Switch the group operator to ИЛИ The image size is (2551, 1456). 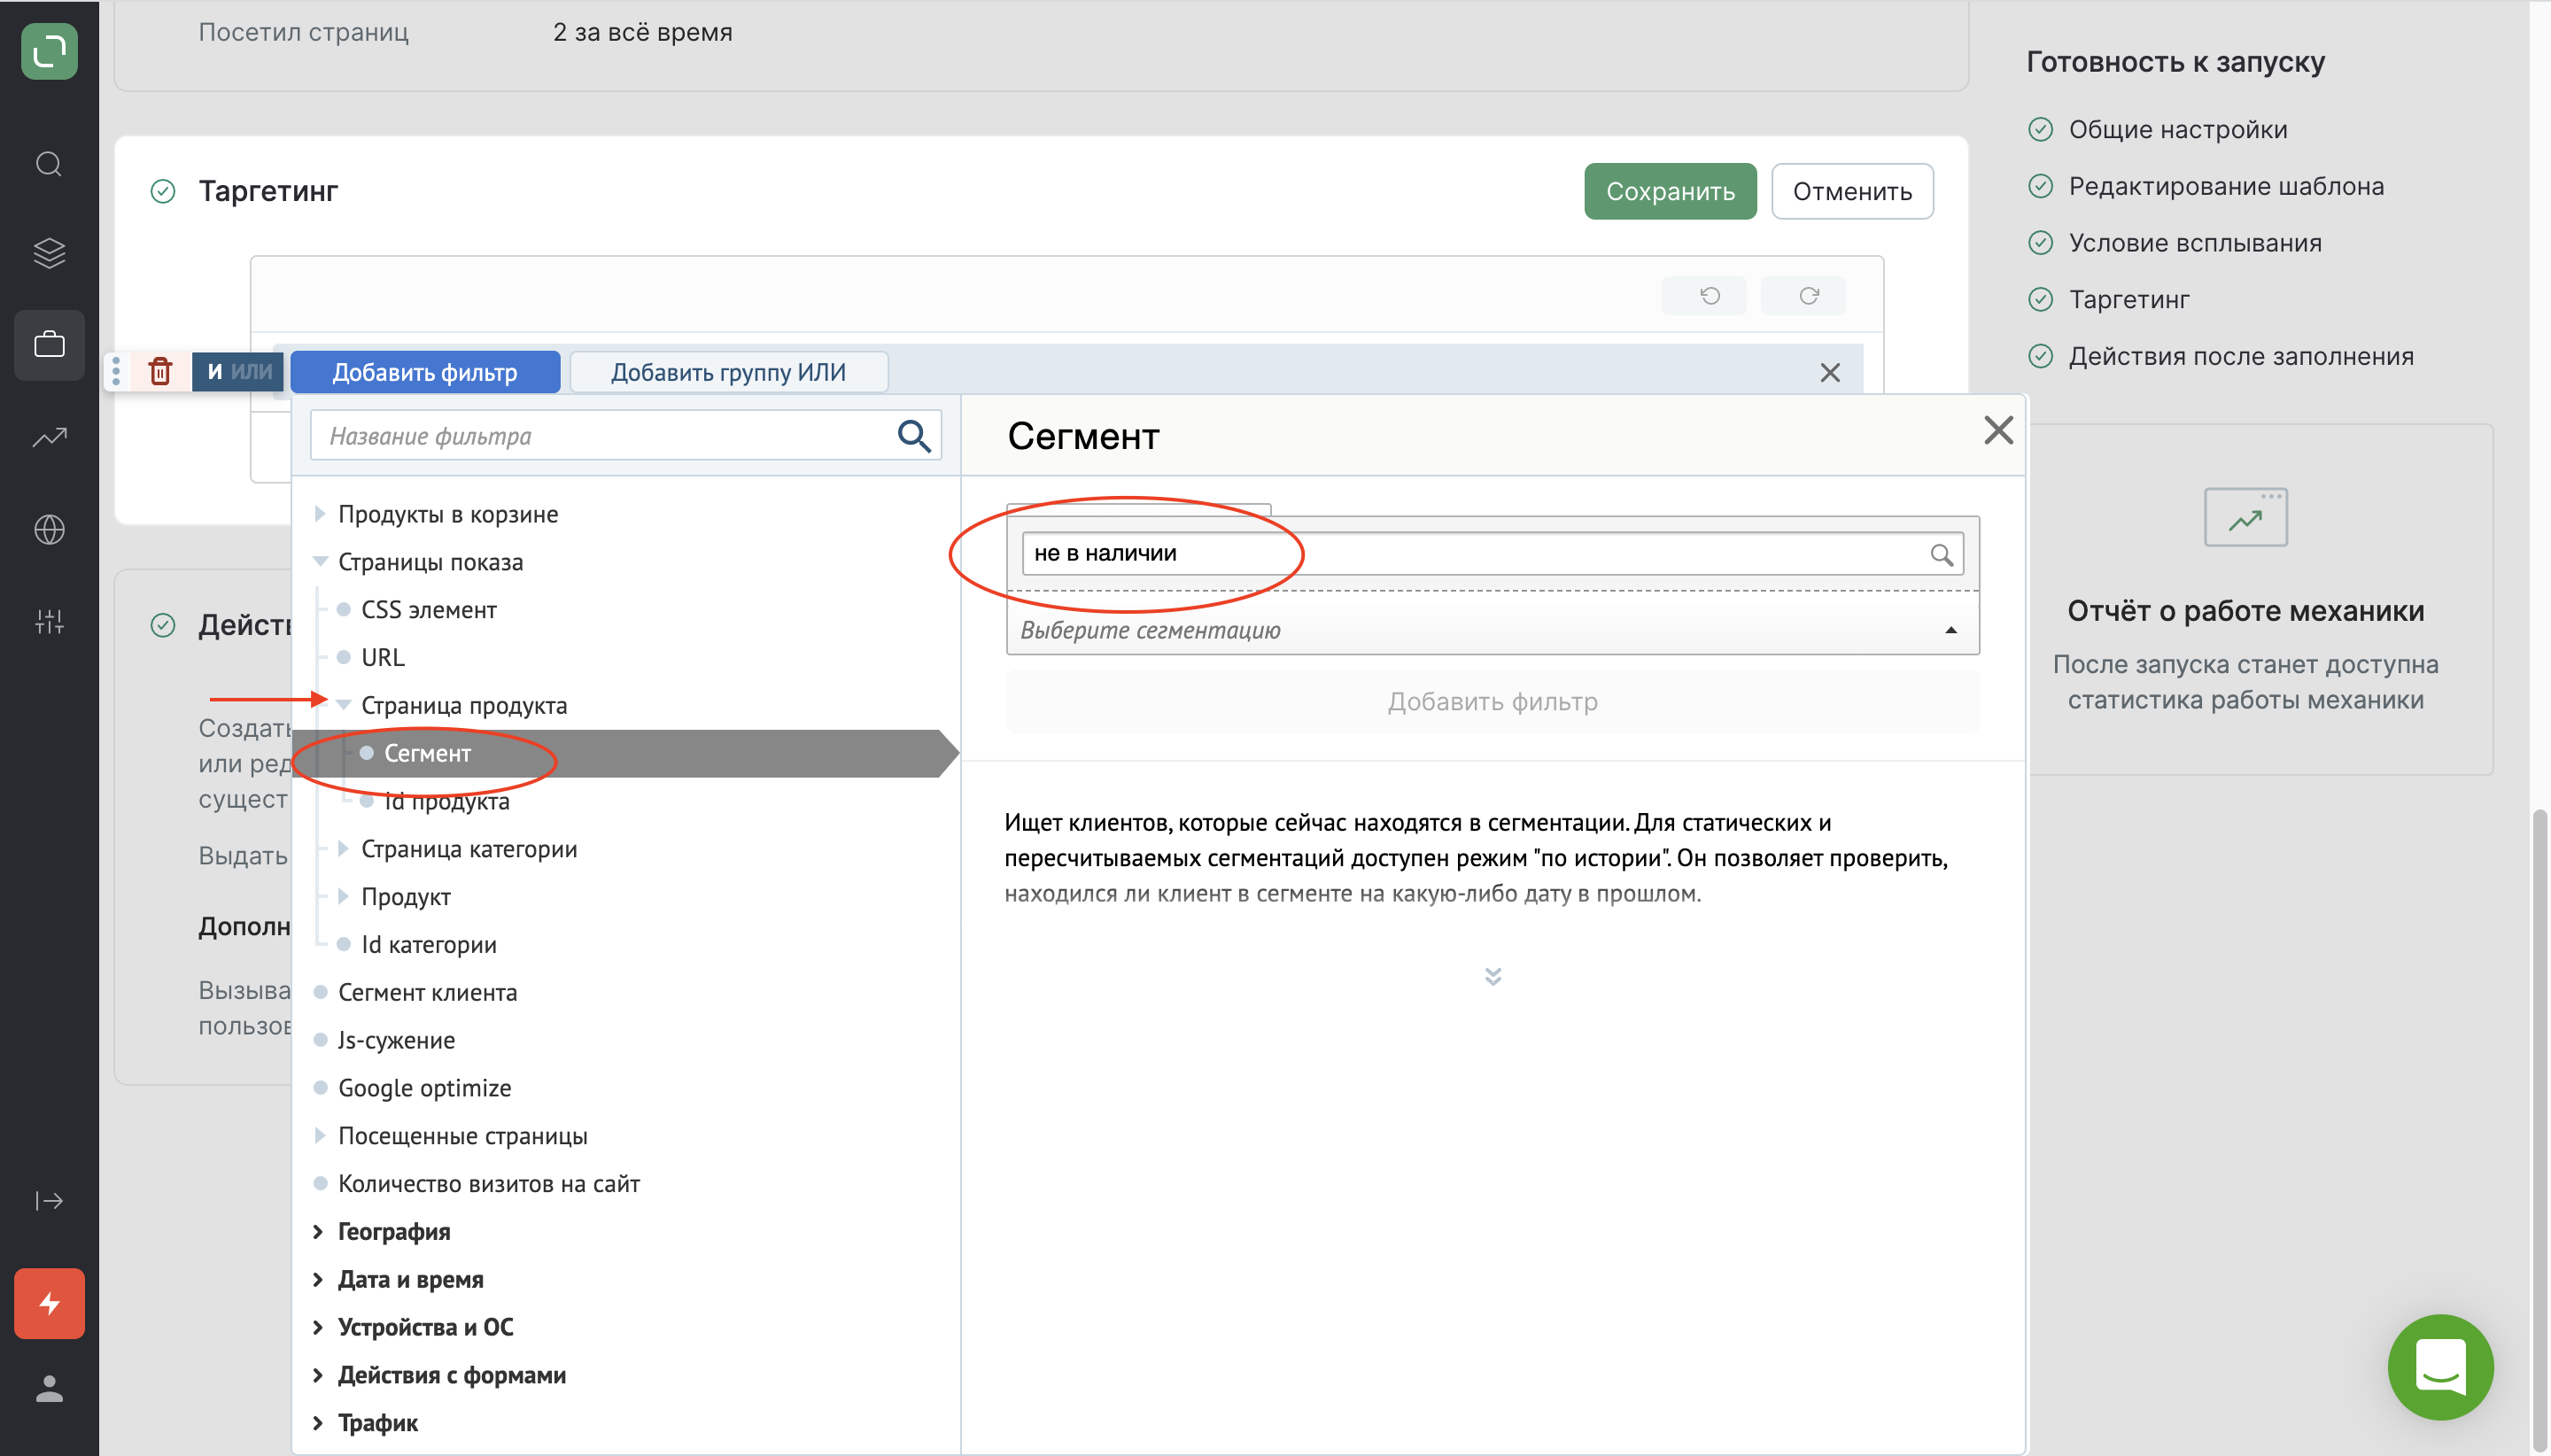tap(251, 372)
